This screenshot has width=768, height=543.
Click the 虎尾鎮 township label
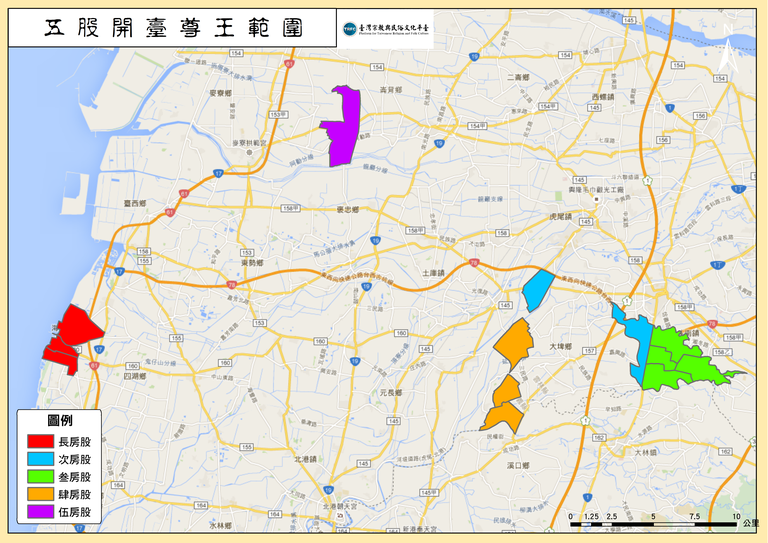click(560, 216)
